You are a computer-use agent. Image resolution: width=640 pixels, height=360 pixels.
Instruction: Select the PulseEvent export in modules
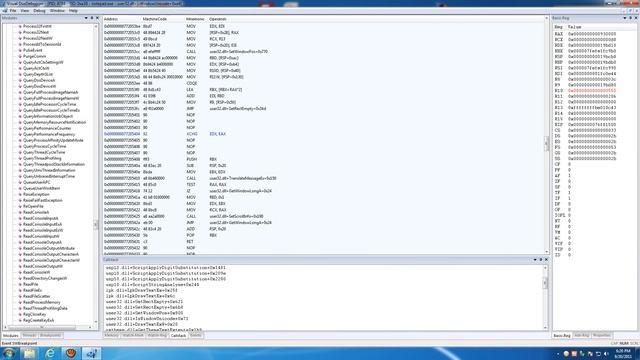click(33, 50)
